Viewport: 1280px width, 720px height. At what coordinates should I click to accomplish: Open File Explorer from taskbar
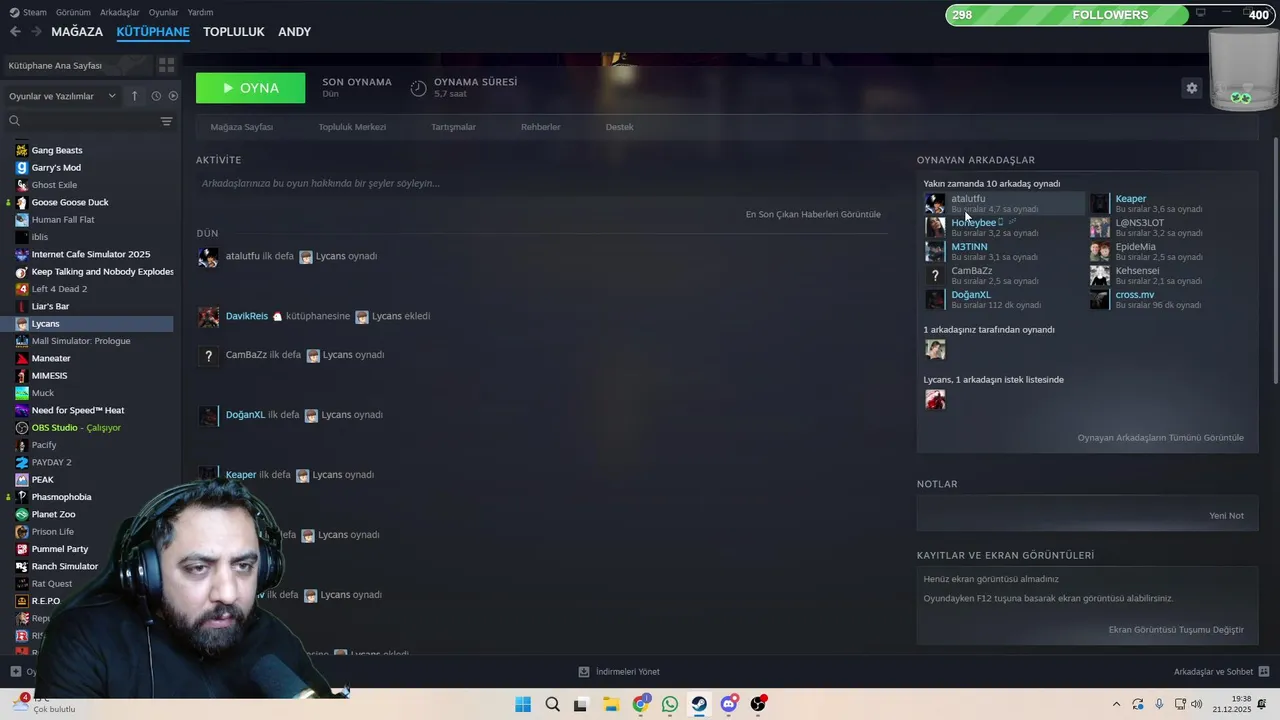tap(611, 704)
